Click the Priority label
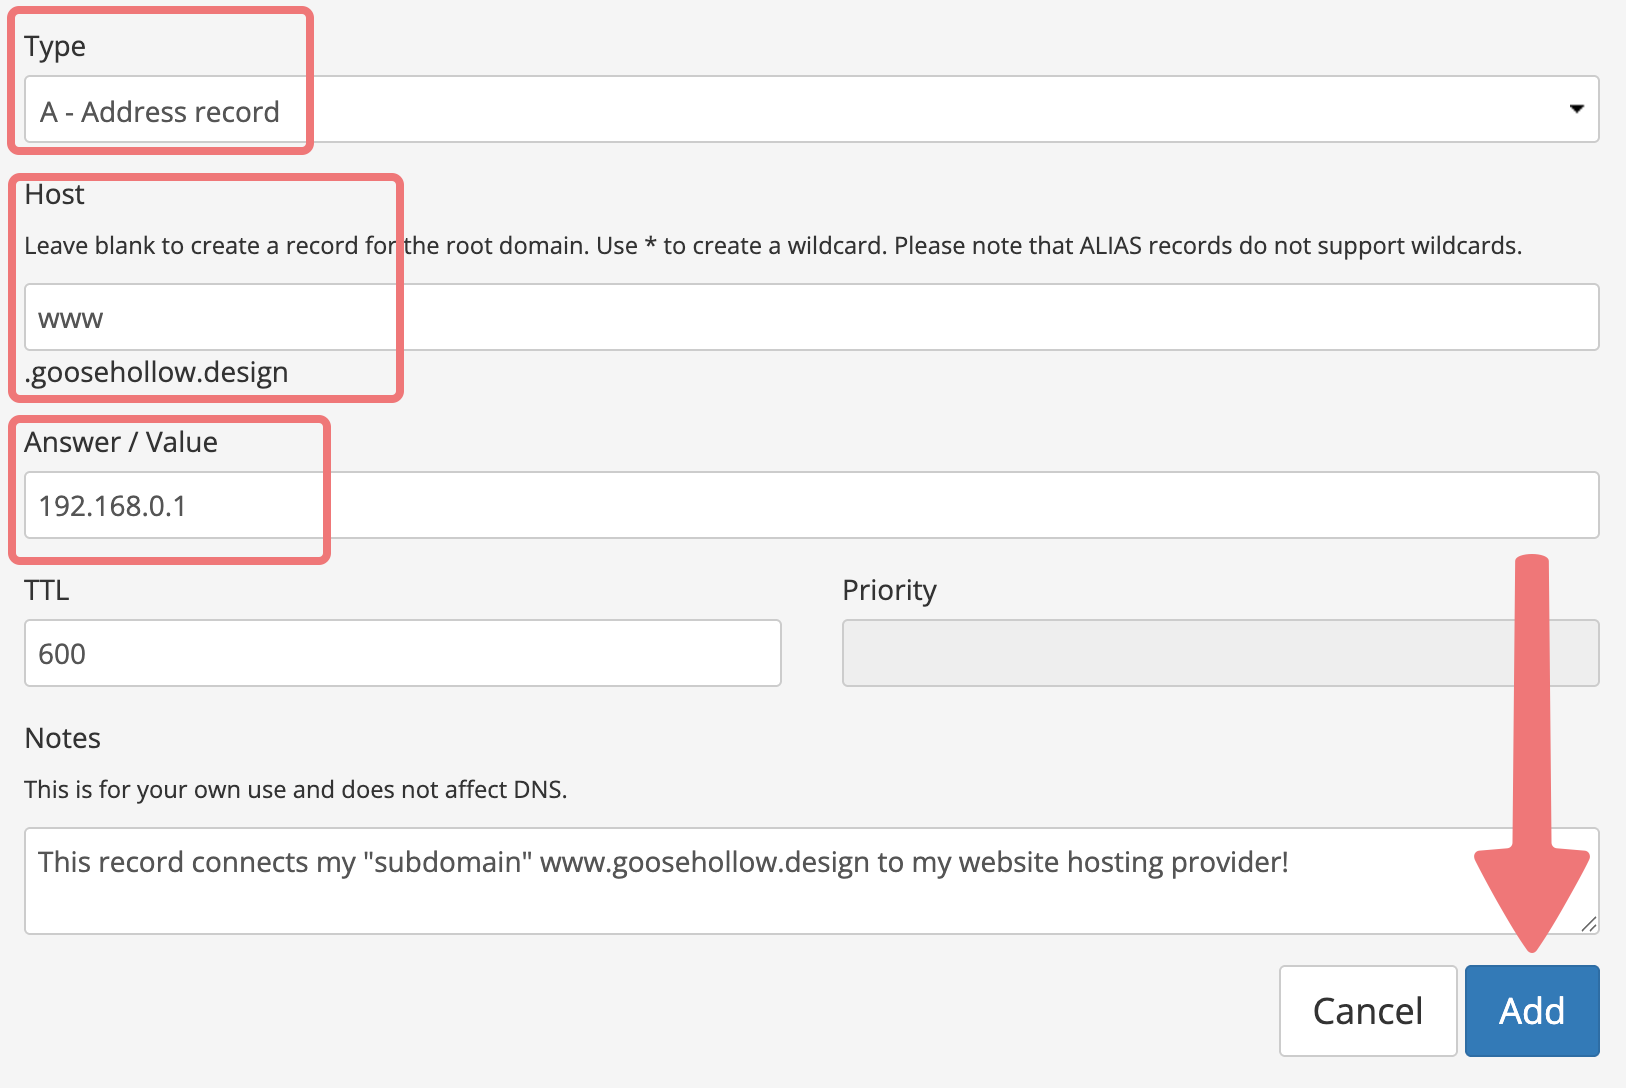The image size is (1626, 1088). point(889,591)
